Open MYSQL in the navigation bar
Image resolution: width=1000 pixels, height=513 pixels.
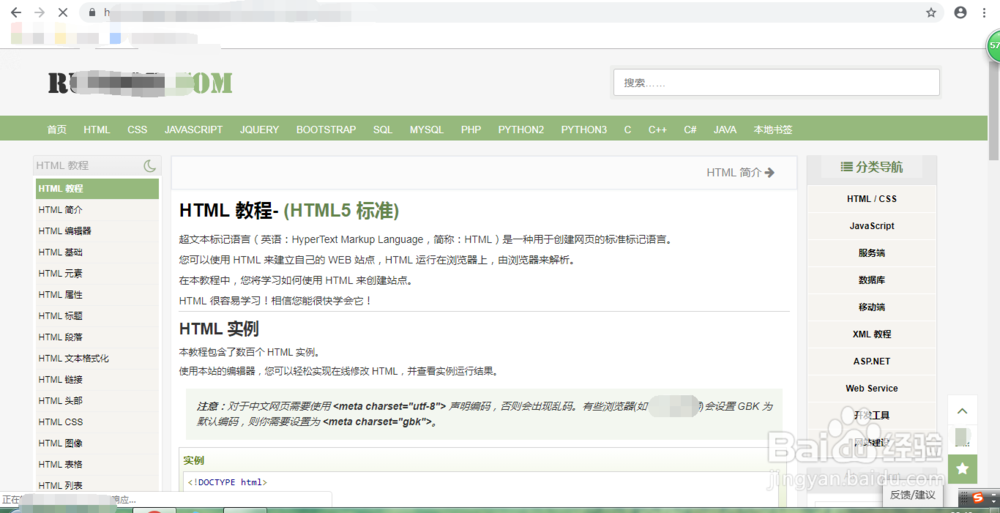[x=427, y=130]
